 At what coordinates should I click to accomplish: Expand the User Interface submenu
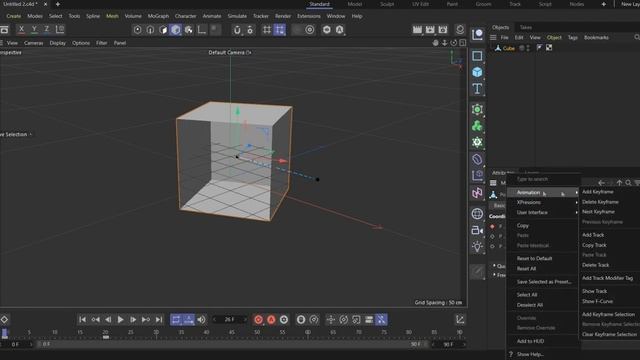click(543, 212)
